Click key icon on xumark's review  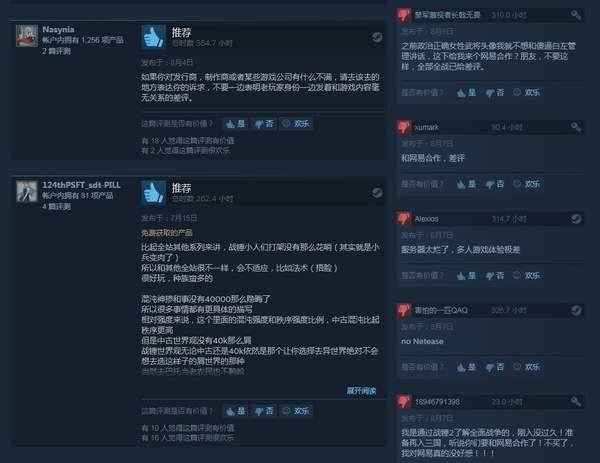576,127
